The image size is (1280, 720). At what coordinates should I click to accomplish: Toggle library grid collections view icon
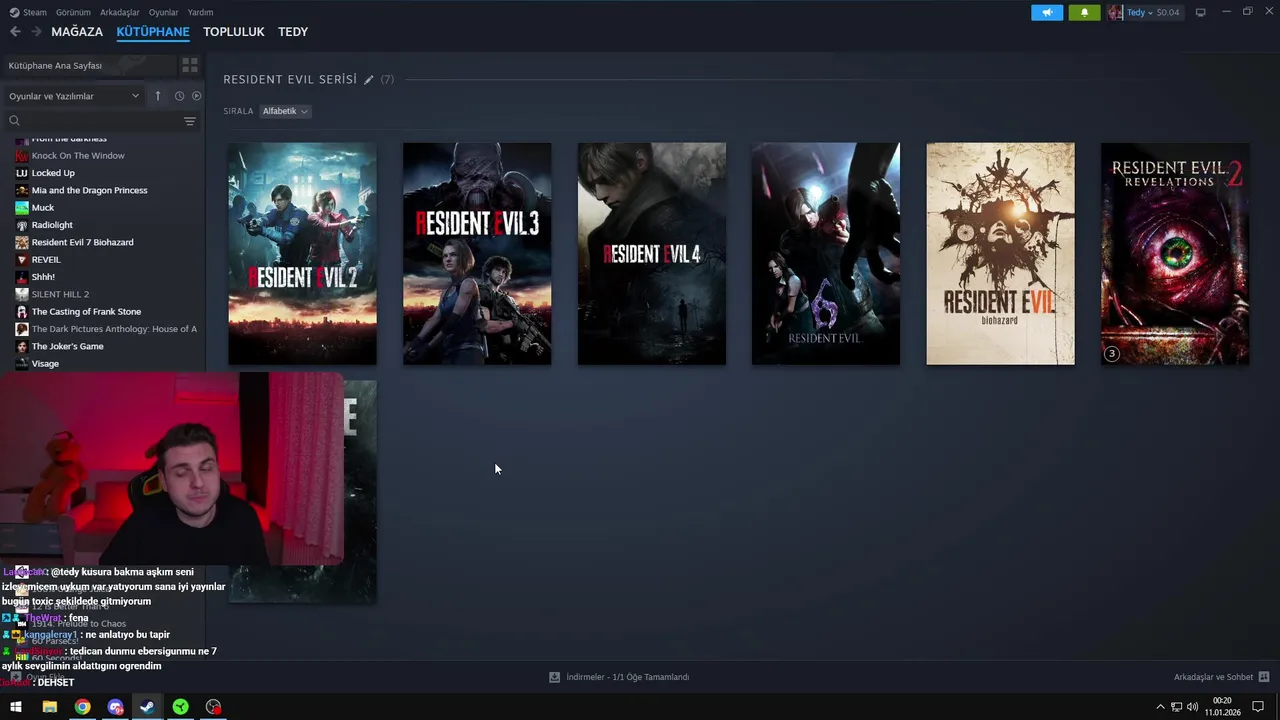point(189,65)
